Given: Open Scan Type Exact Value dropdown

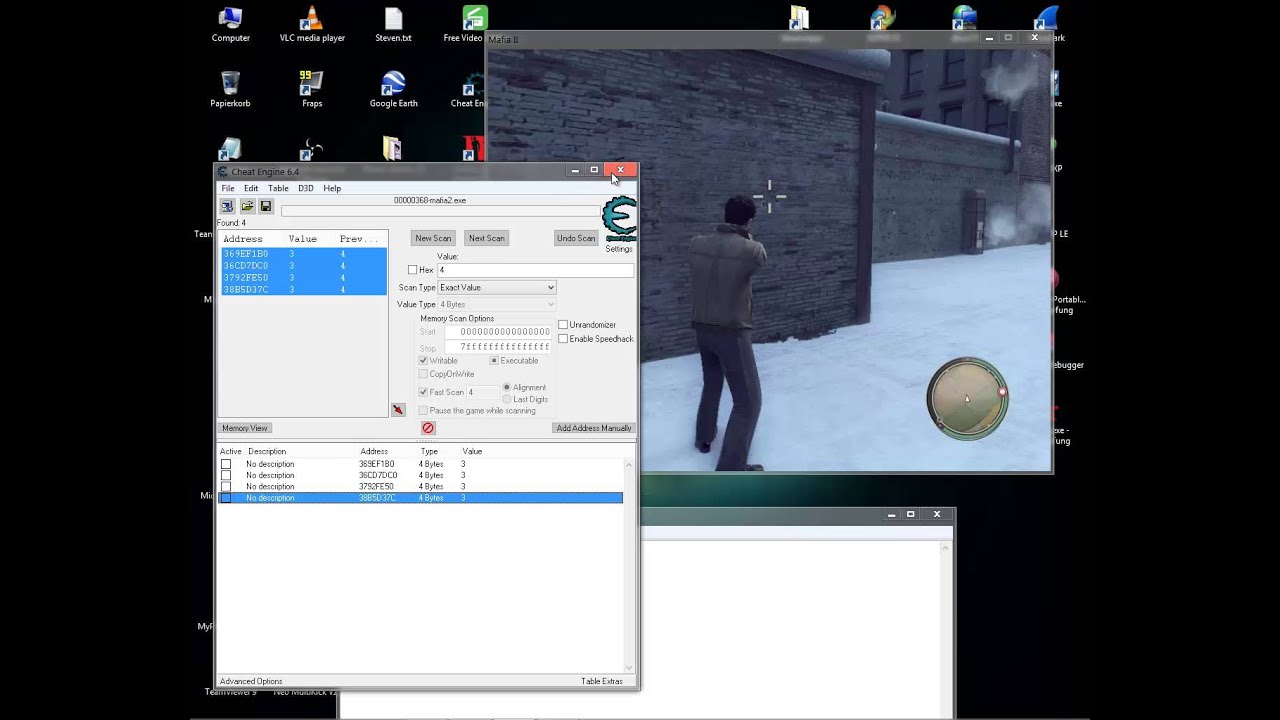Looking at the screenshot, I should 497,288.
